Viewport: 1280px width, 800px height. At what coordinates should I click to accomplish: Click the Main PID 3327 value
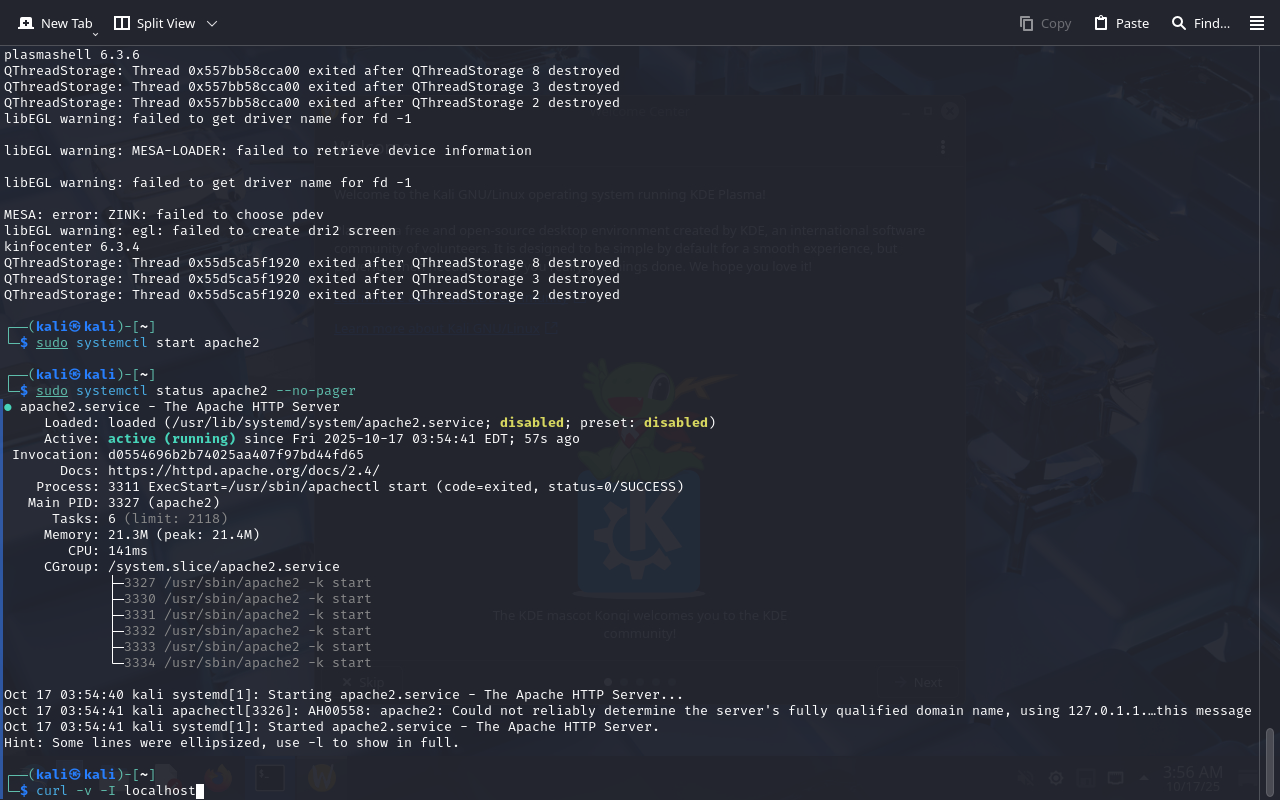pyautogui.click(x=123, y=503)
